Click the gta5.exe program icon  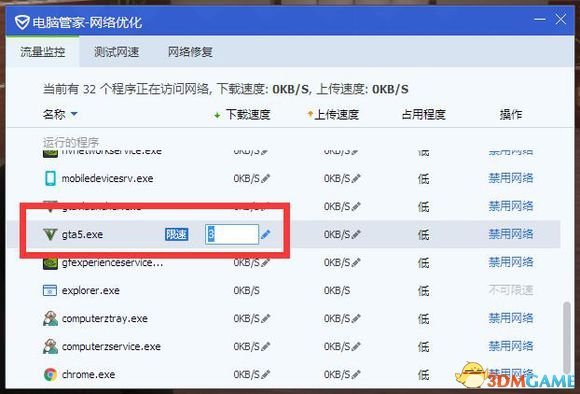50,234
